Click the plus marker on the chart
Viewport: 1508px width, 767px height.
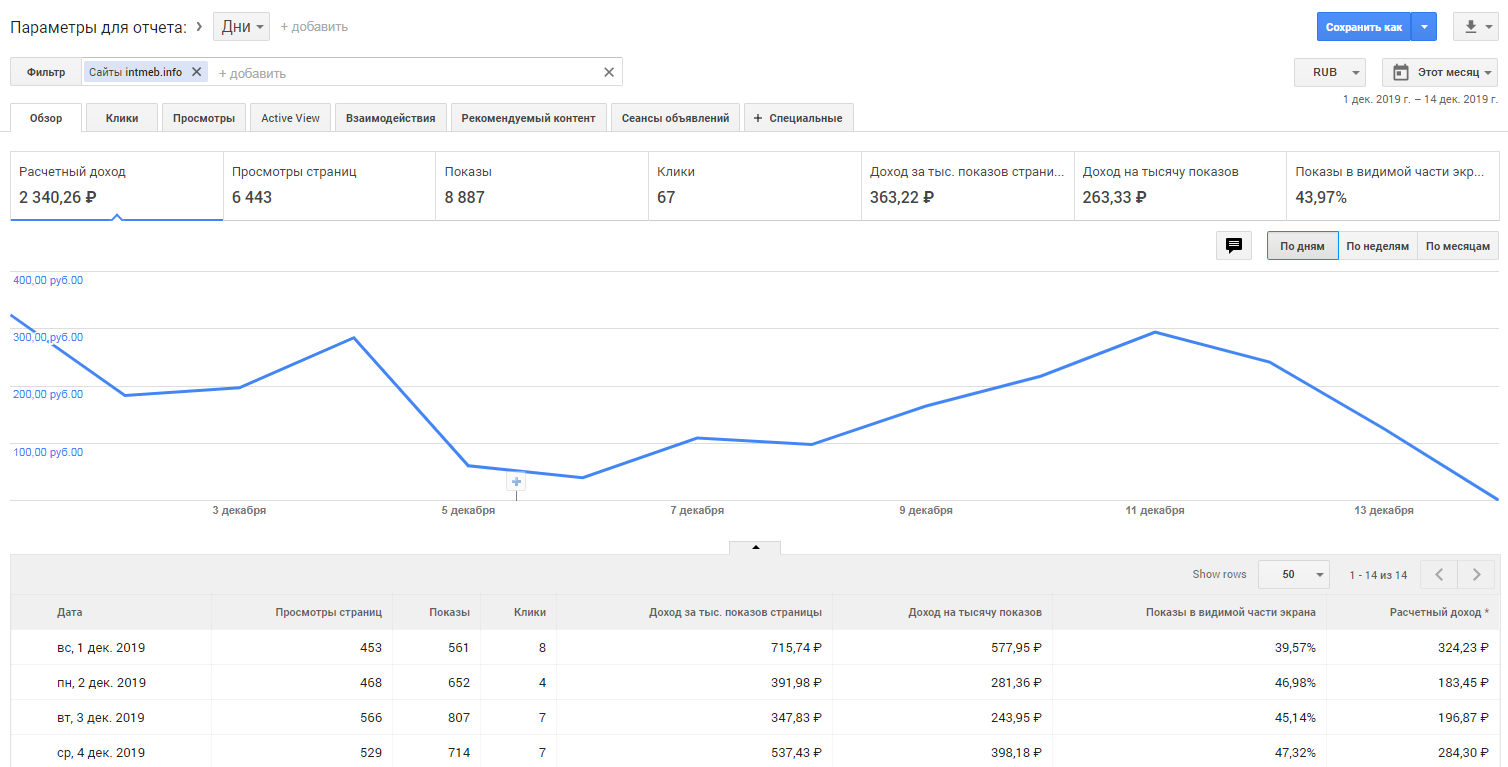(x=516, y=482)
